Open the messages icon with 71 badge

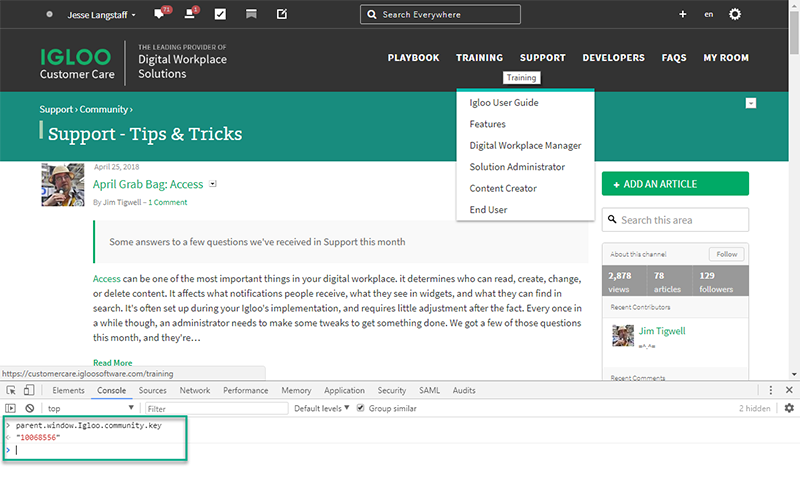tap(160, 14)
